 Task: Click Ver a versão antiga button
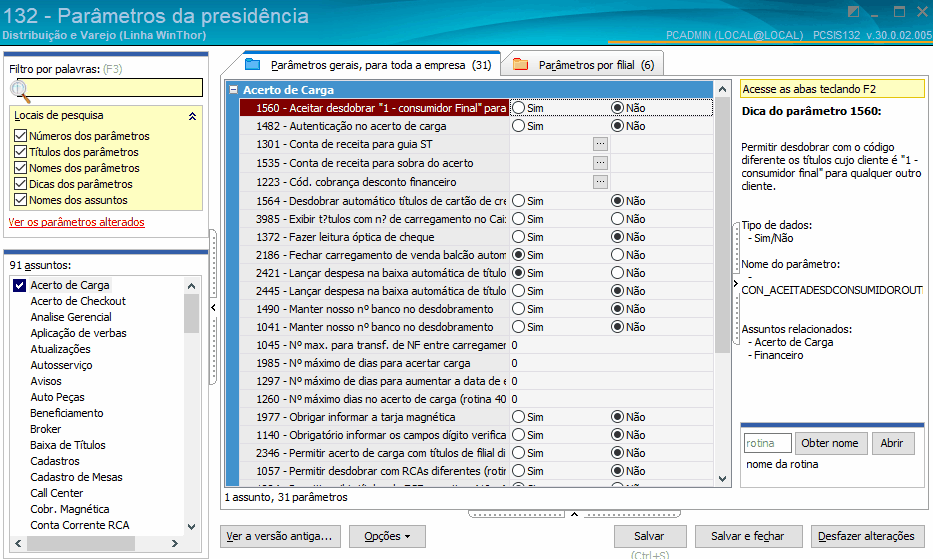[x=280, y=536]
